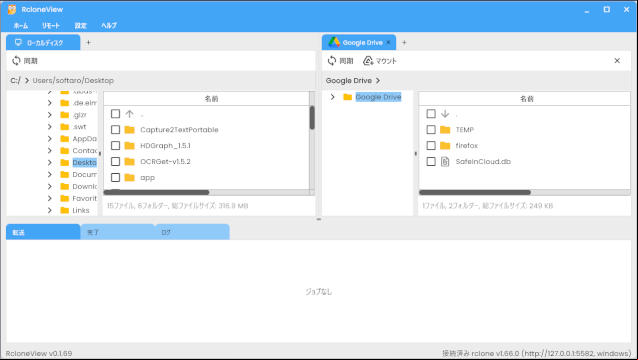Expand the Desktop folder in tree
The height and width of the screenshot is (360, 638).
tap(50, 162)
